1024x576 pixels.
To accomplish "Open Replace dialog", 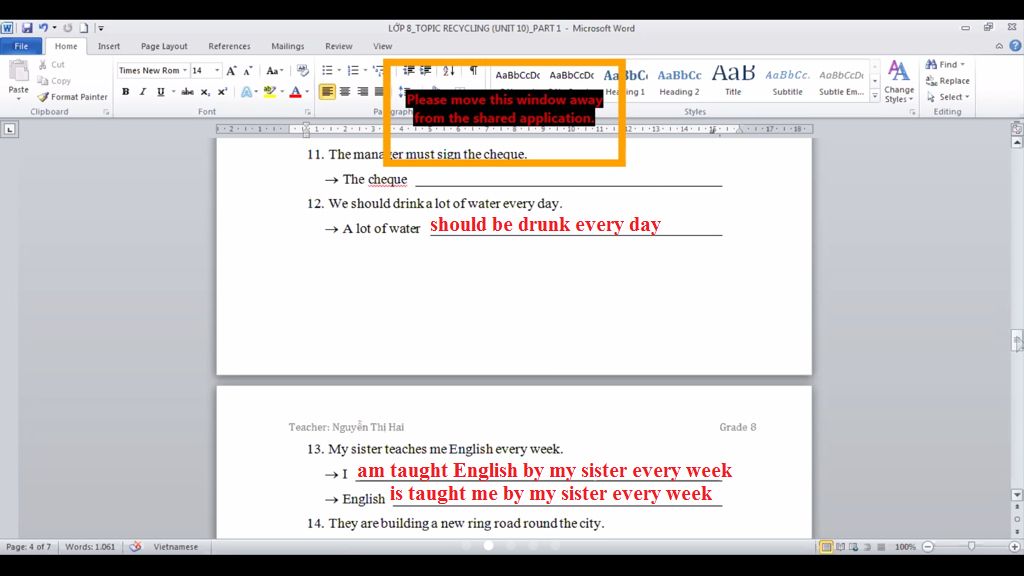I will (948, 81).
